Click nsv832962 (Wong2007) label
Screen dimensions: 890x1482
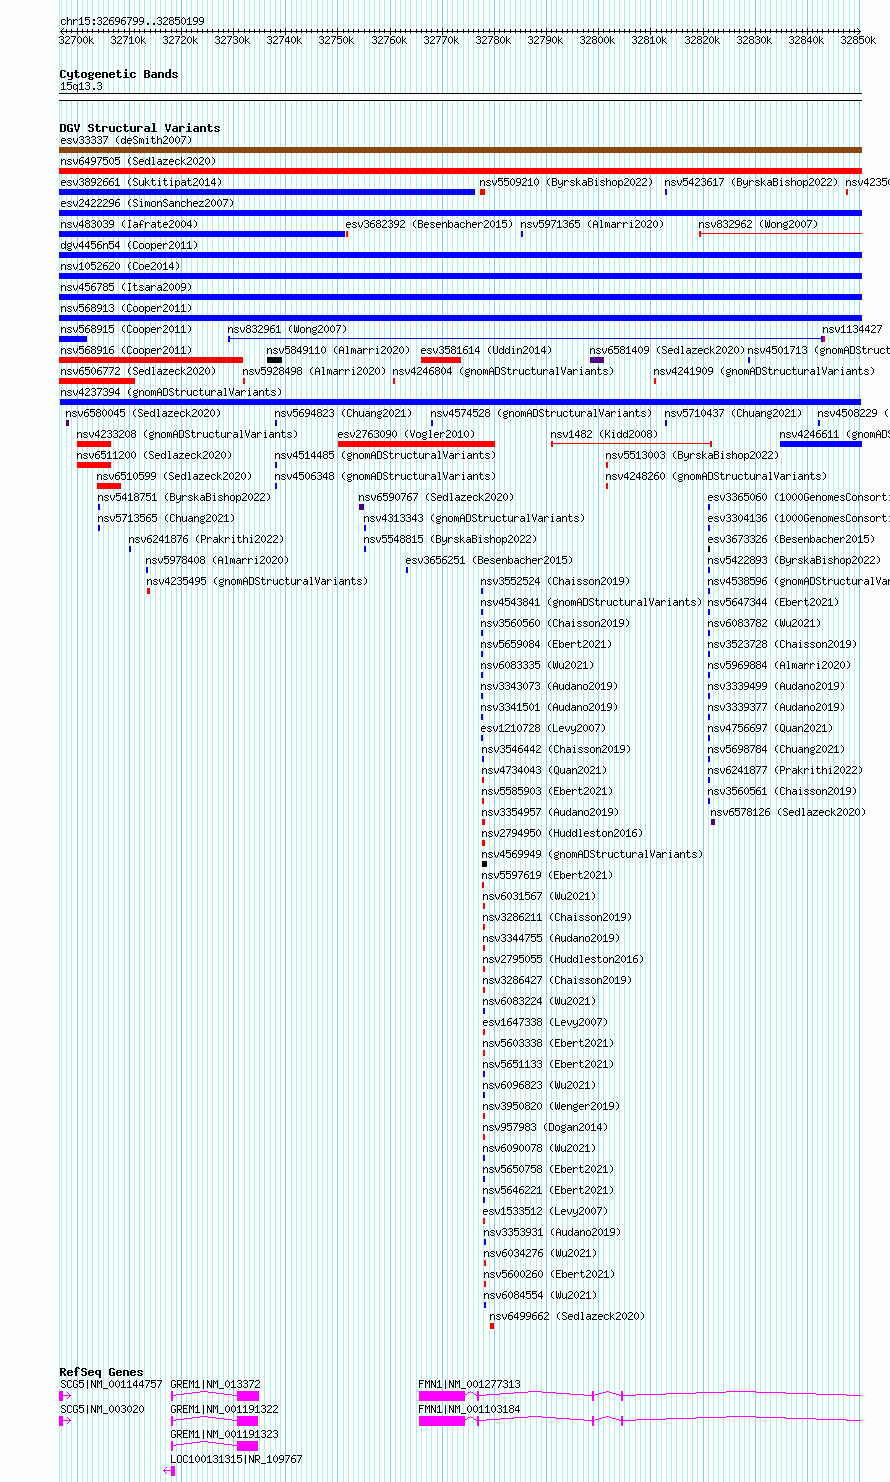(x=758, y=224)
